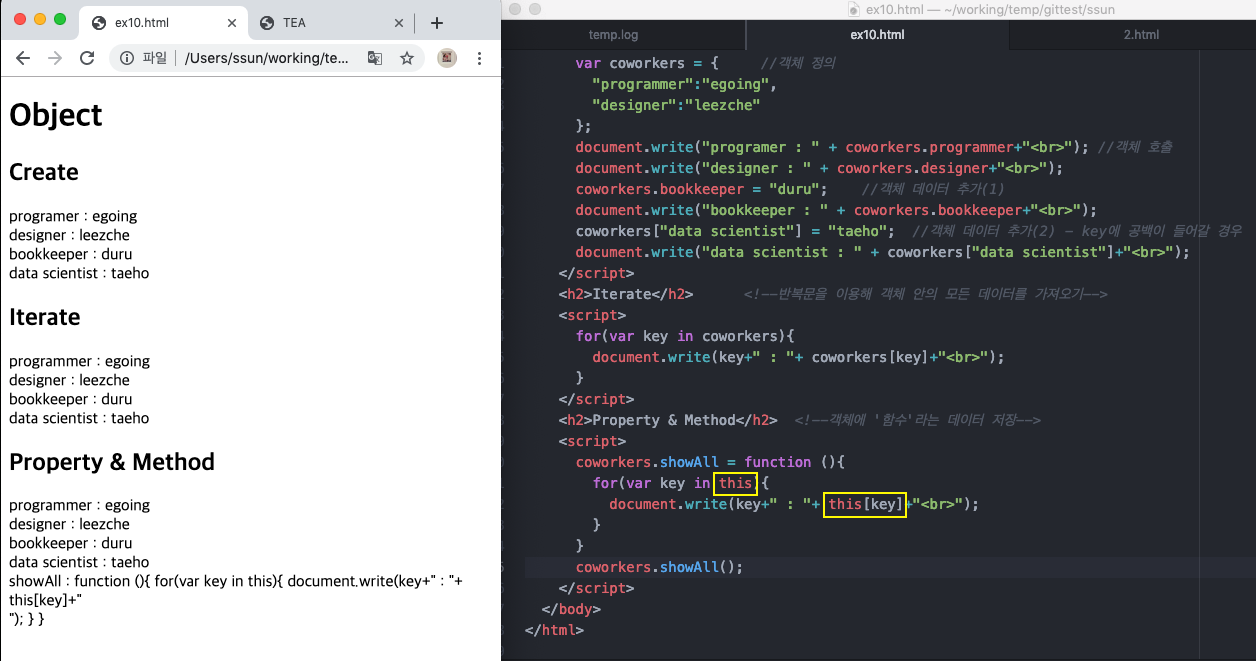Image resolution: width=1256 pixels, height=661 pixels.
Task: Focus the Chrome address bar file path
Action: [x=268, y=59]
